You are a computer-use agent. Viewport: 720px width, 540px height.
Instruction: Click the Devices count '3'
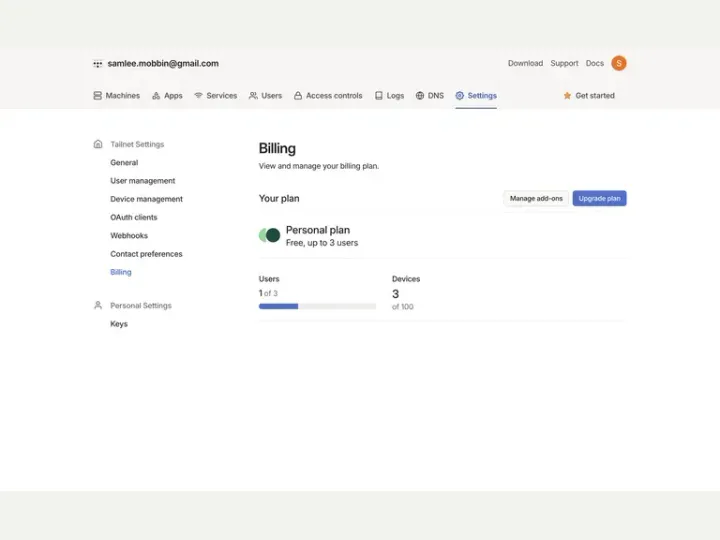pyautogui.click(x=395, y=294)
